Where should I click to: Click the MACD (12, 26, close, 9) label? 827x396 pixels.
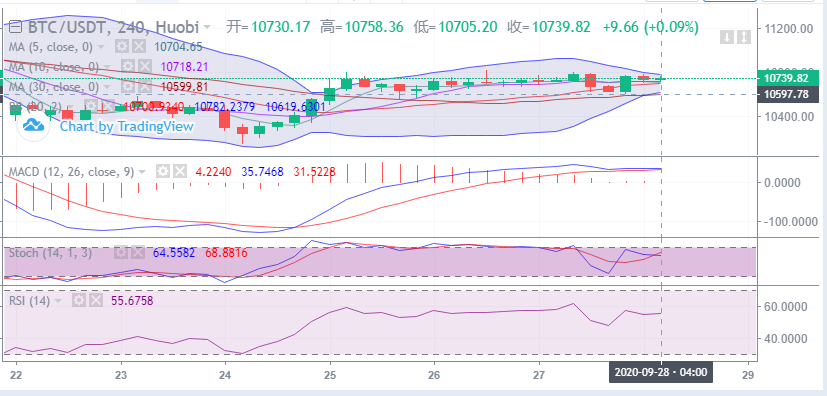(x=71, y=172)
